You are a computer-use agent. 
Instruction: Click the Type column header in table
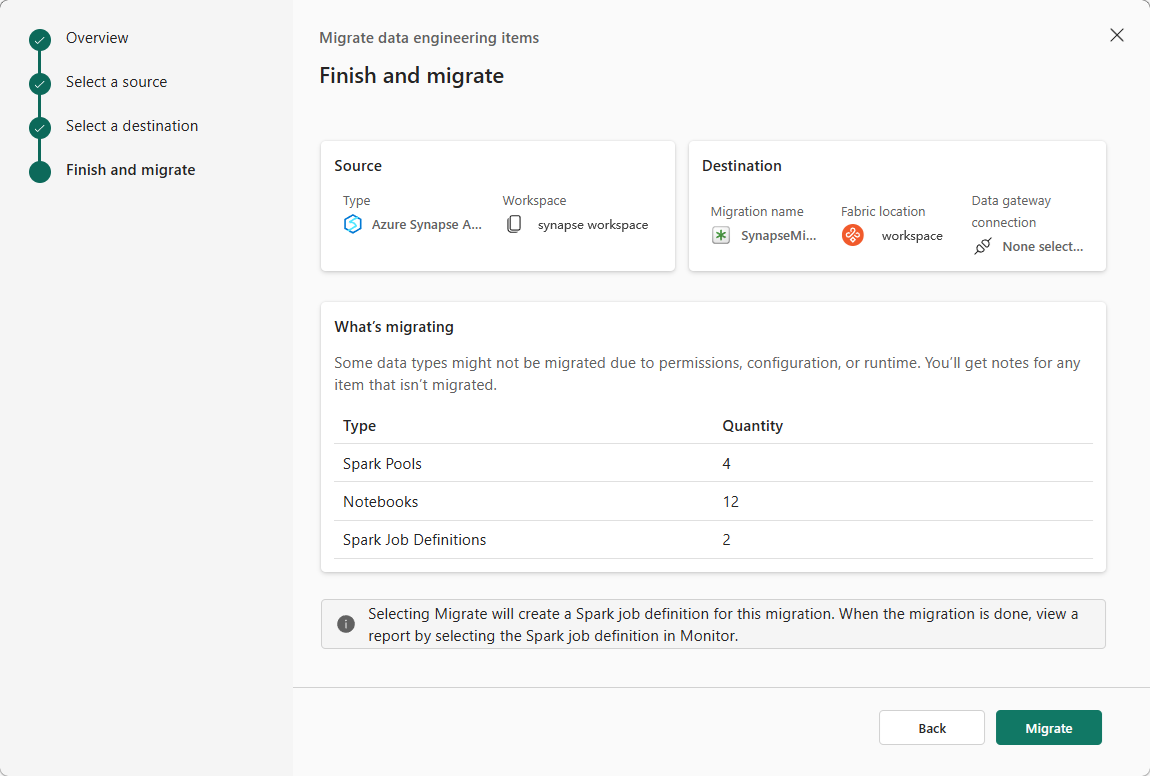point(359,425)
